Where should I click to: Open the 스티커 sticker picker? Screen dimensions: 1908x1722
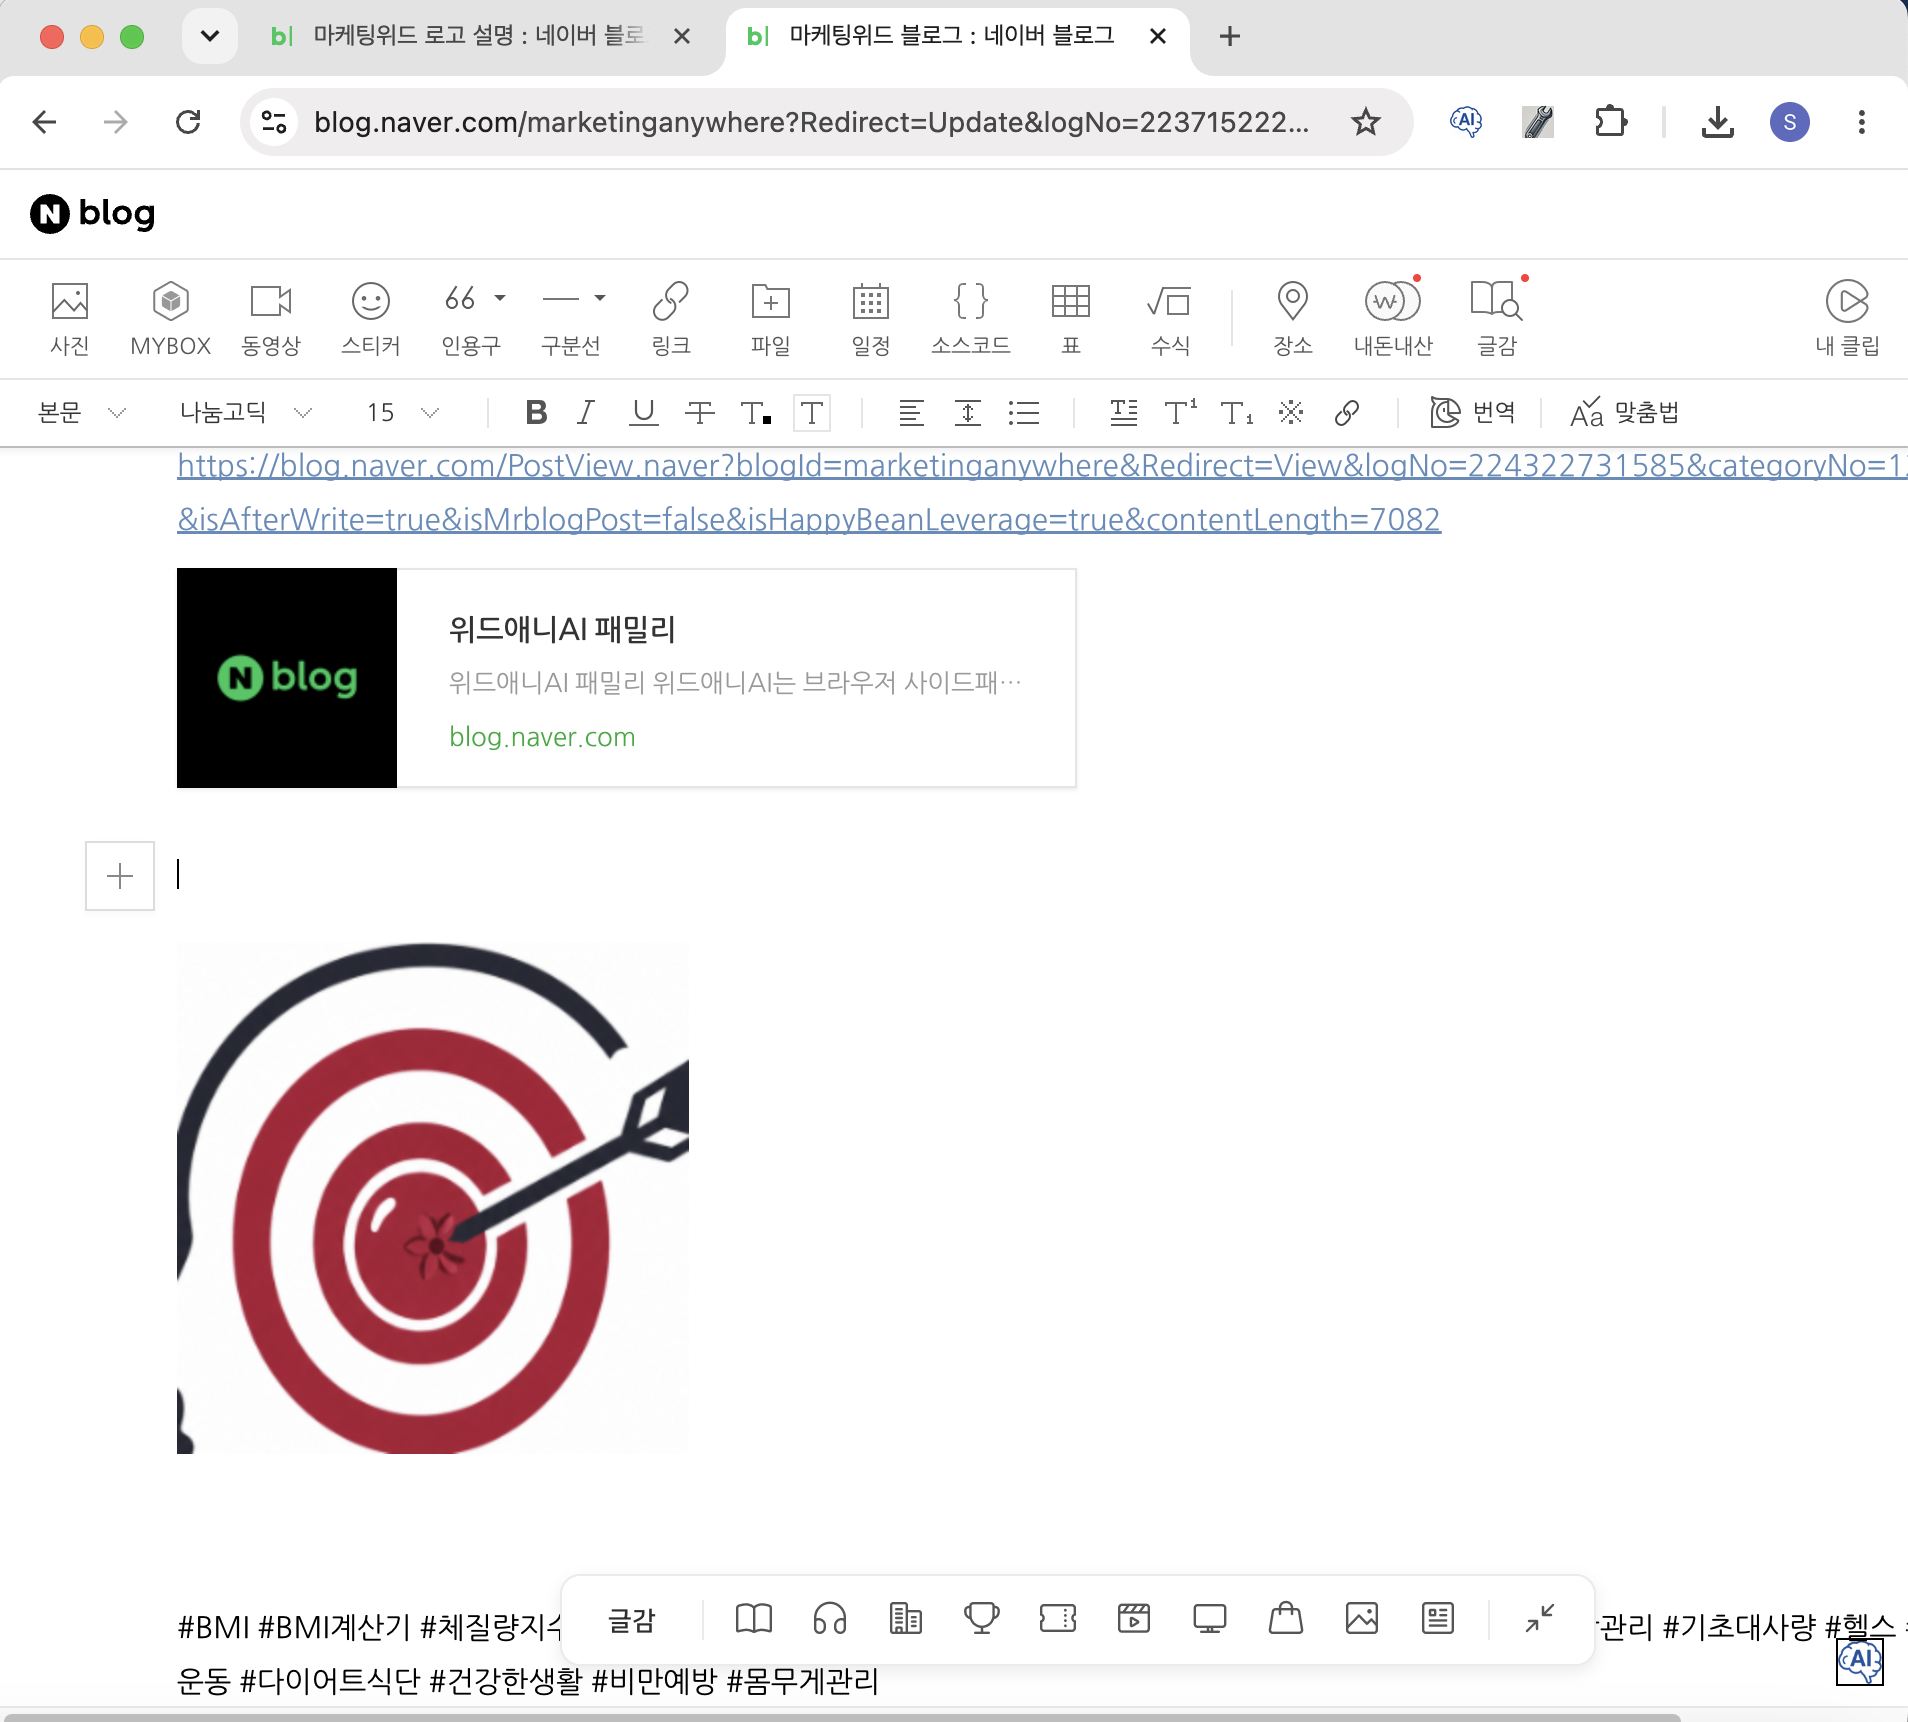pyautogui.click(x=371, y=318)
